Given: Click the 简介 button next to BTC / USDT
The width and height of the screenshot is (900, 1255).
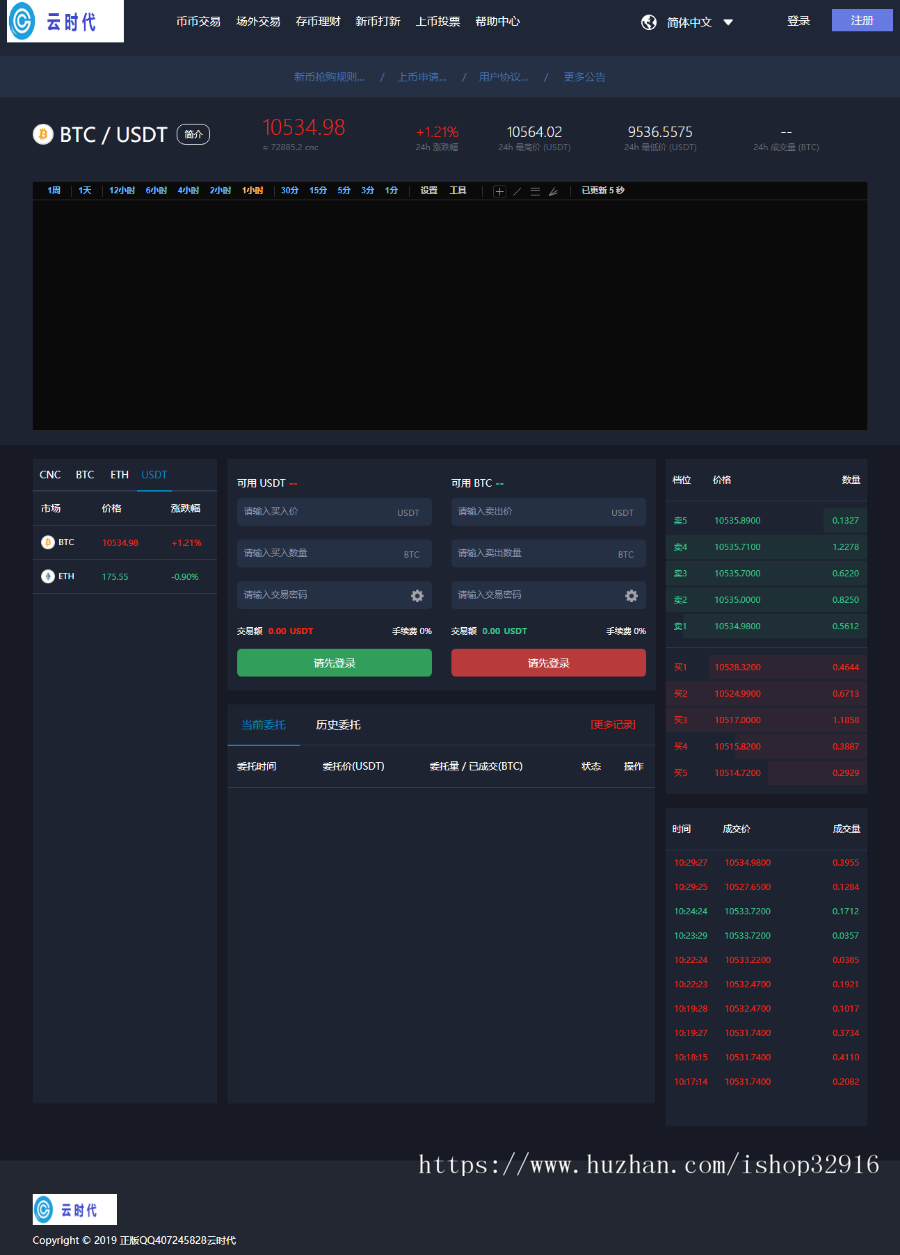Looking at the screenshot, I should click(x=193, y=134).
